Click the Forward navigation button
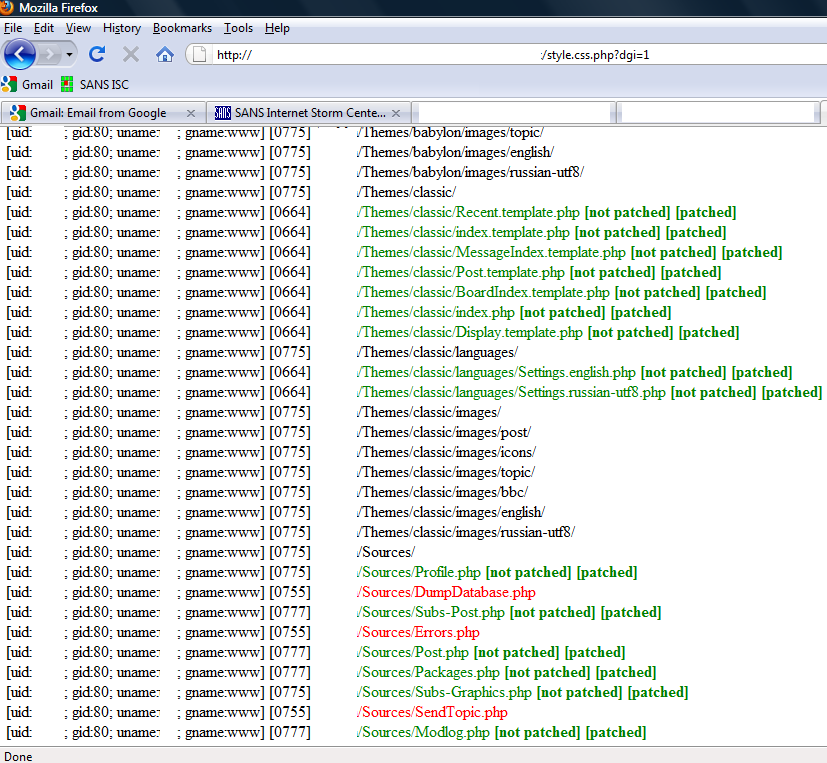 click(49, 54)
